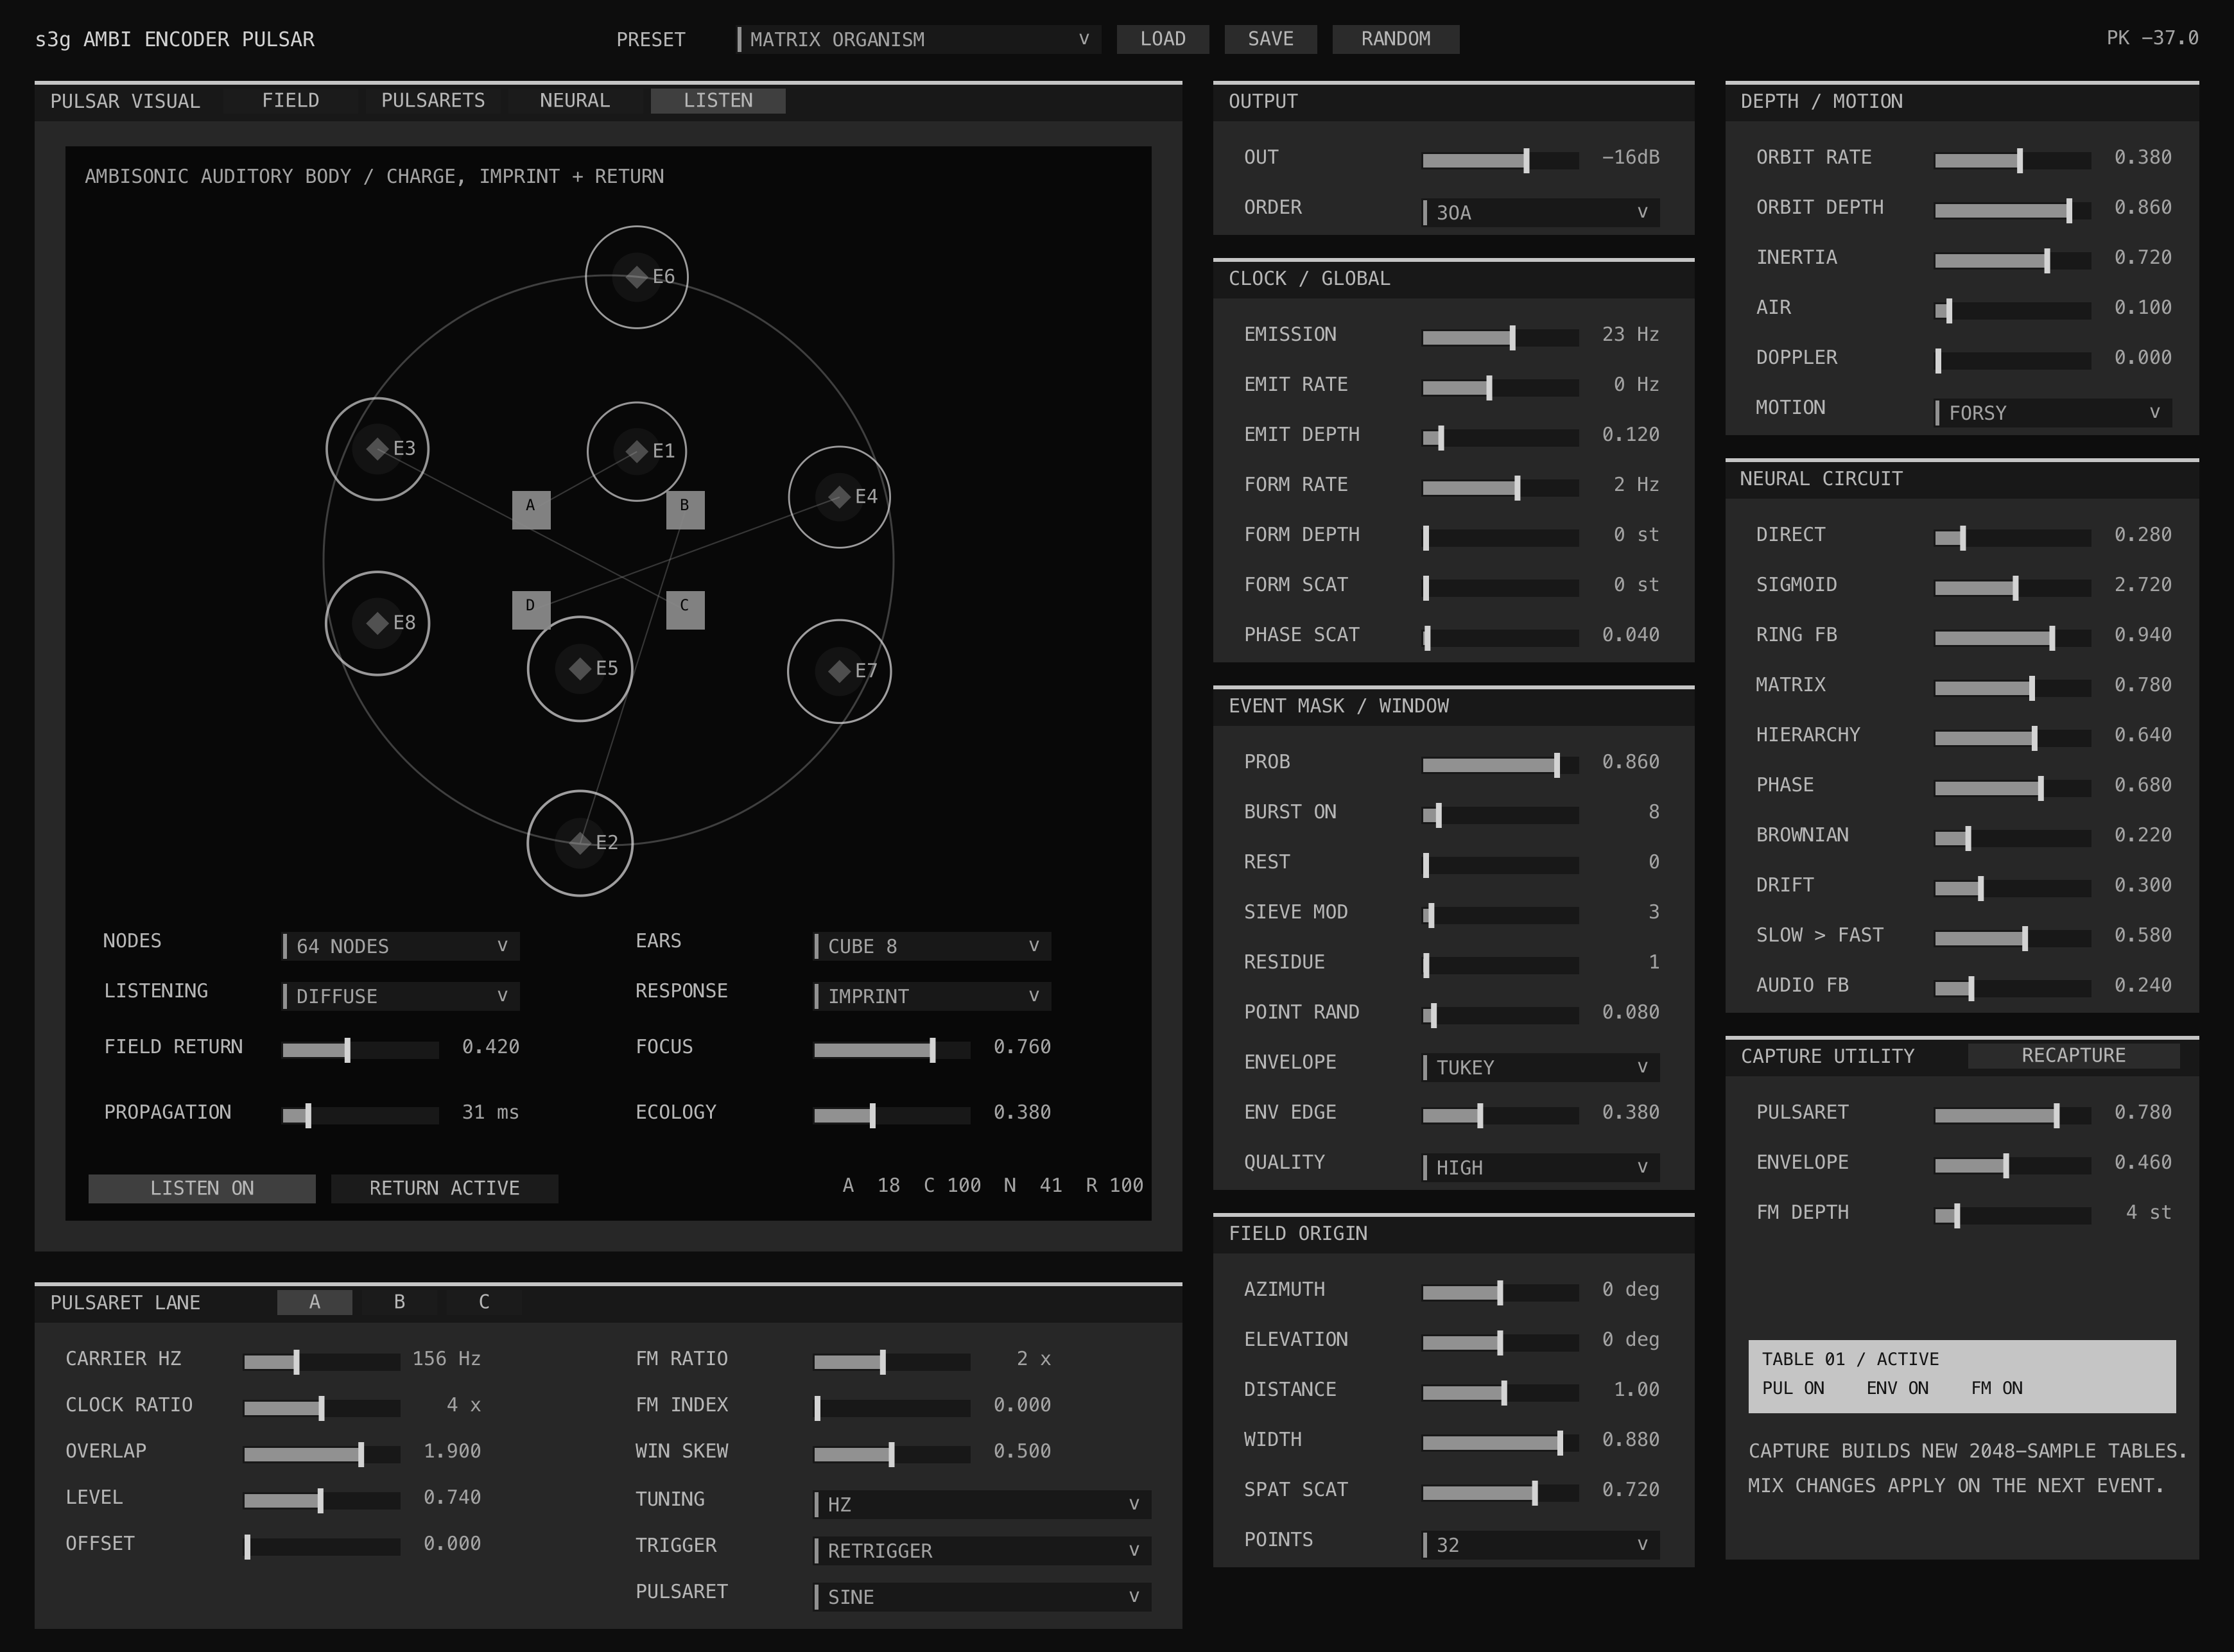2234x1652 pixels.
Task: Open the NODES 64 NODES dropdown
Action: [x=401, y=946]
